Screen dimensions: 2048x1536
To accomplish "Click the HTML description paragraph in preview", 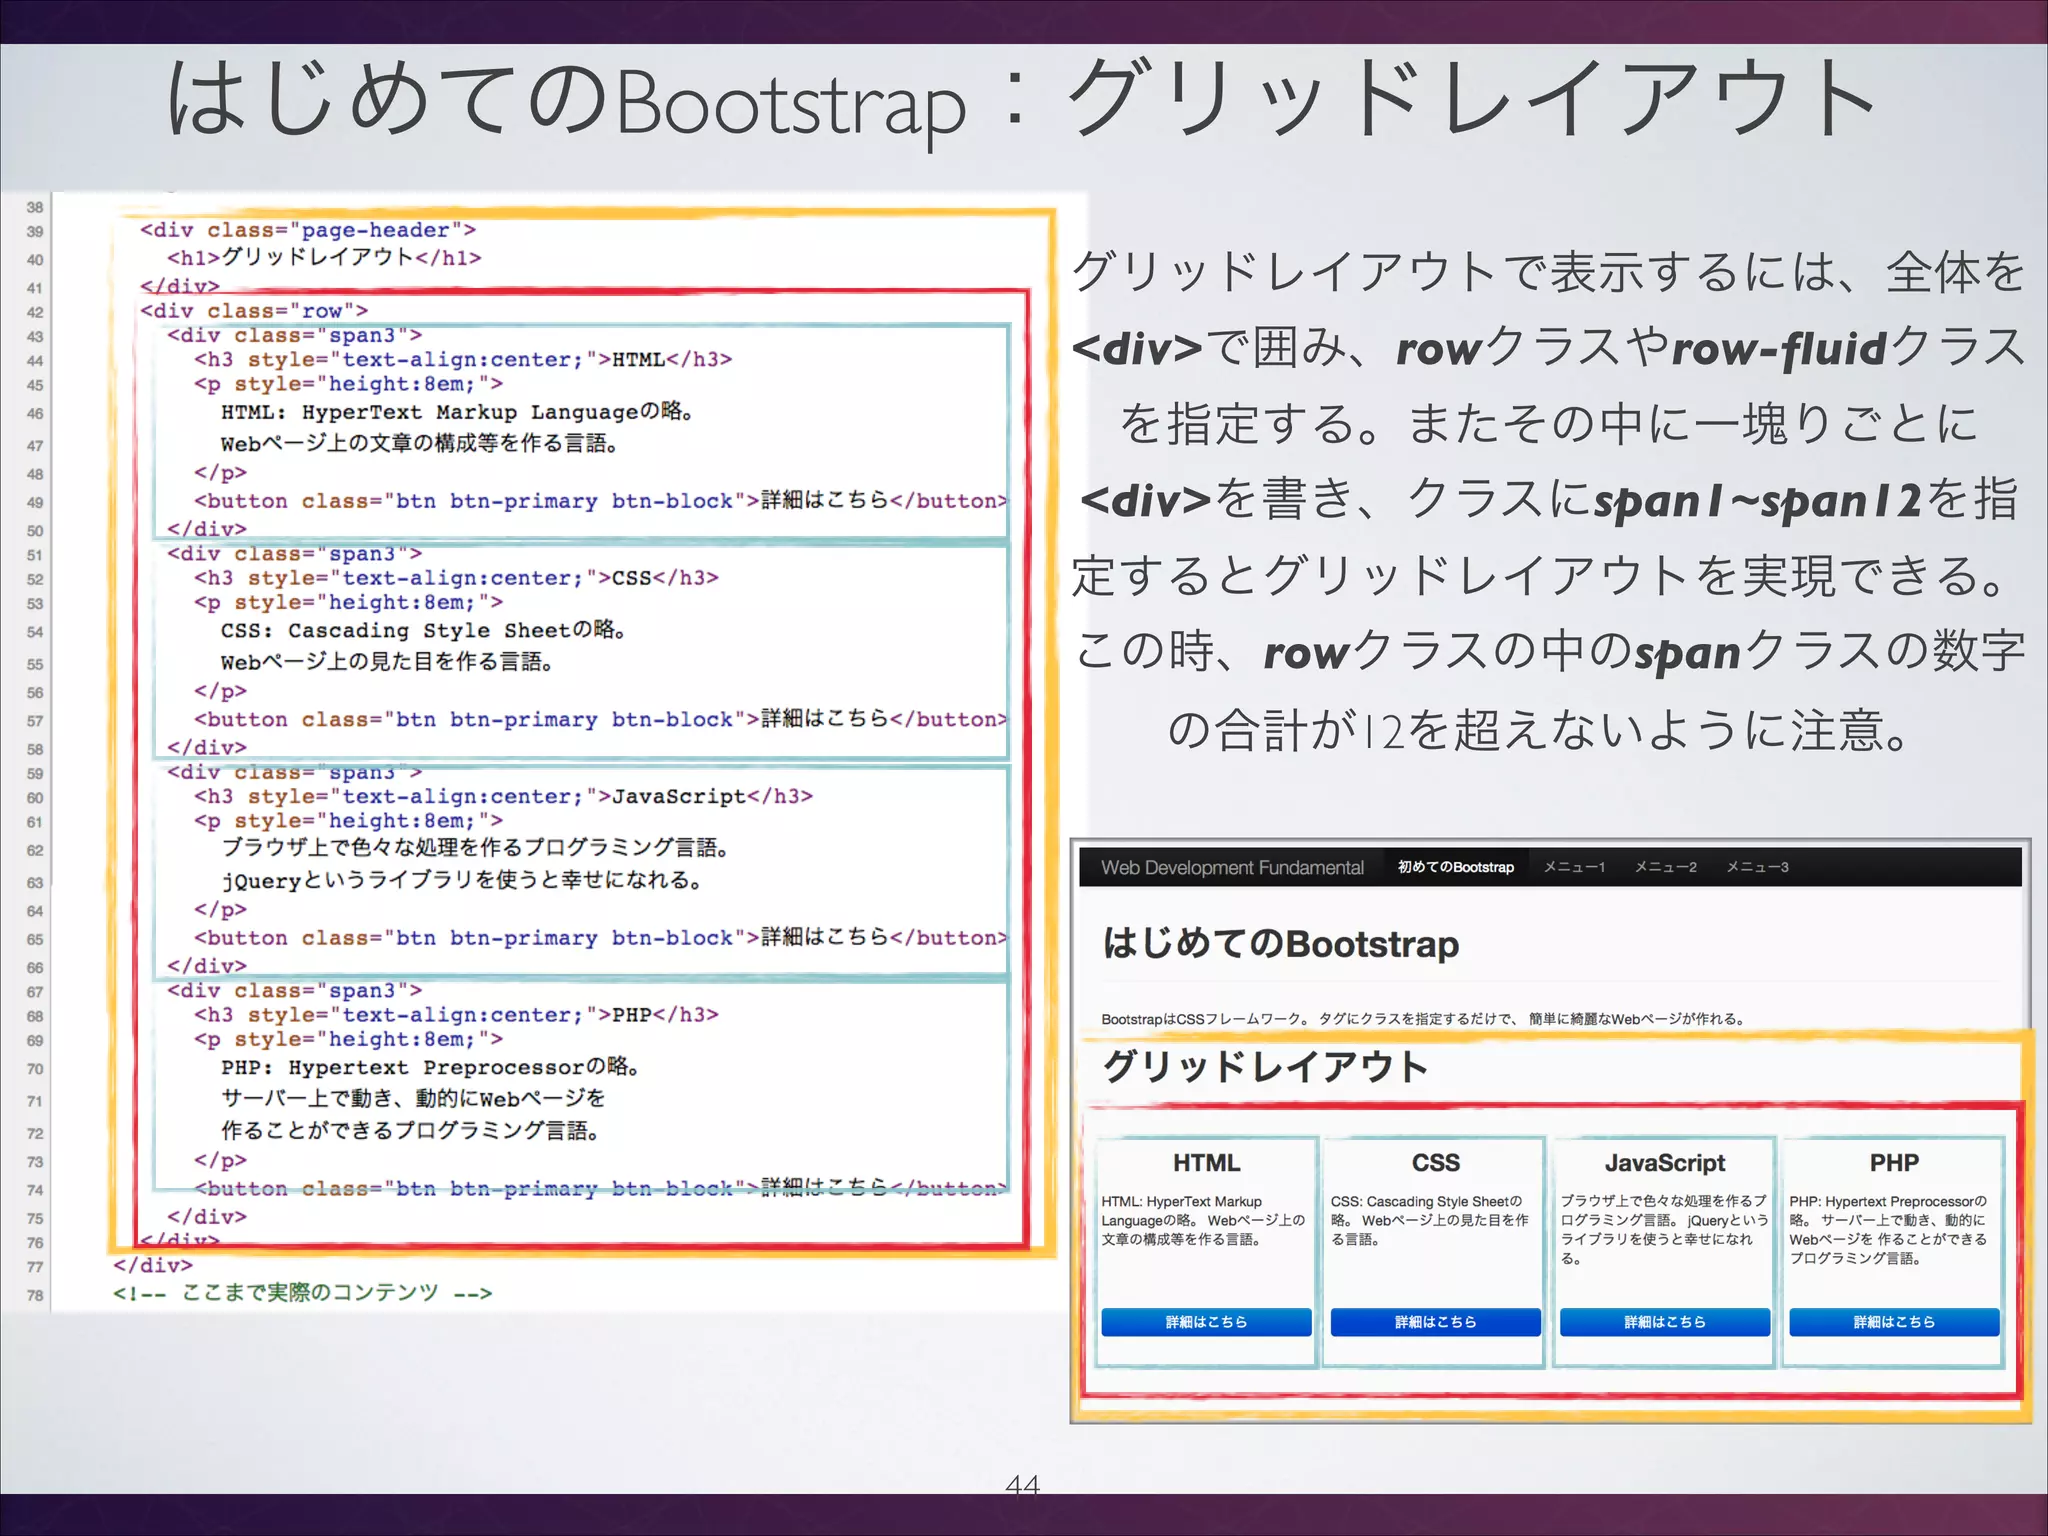I will 1203,1220.
